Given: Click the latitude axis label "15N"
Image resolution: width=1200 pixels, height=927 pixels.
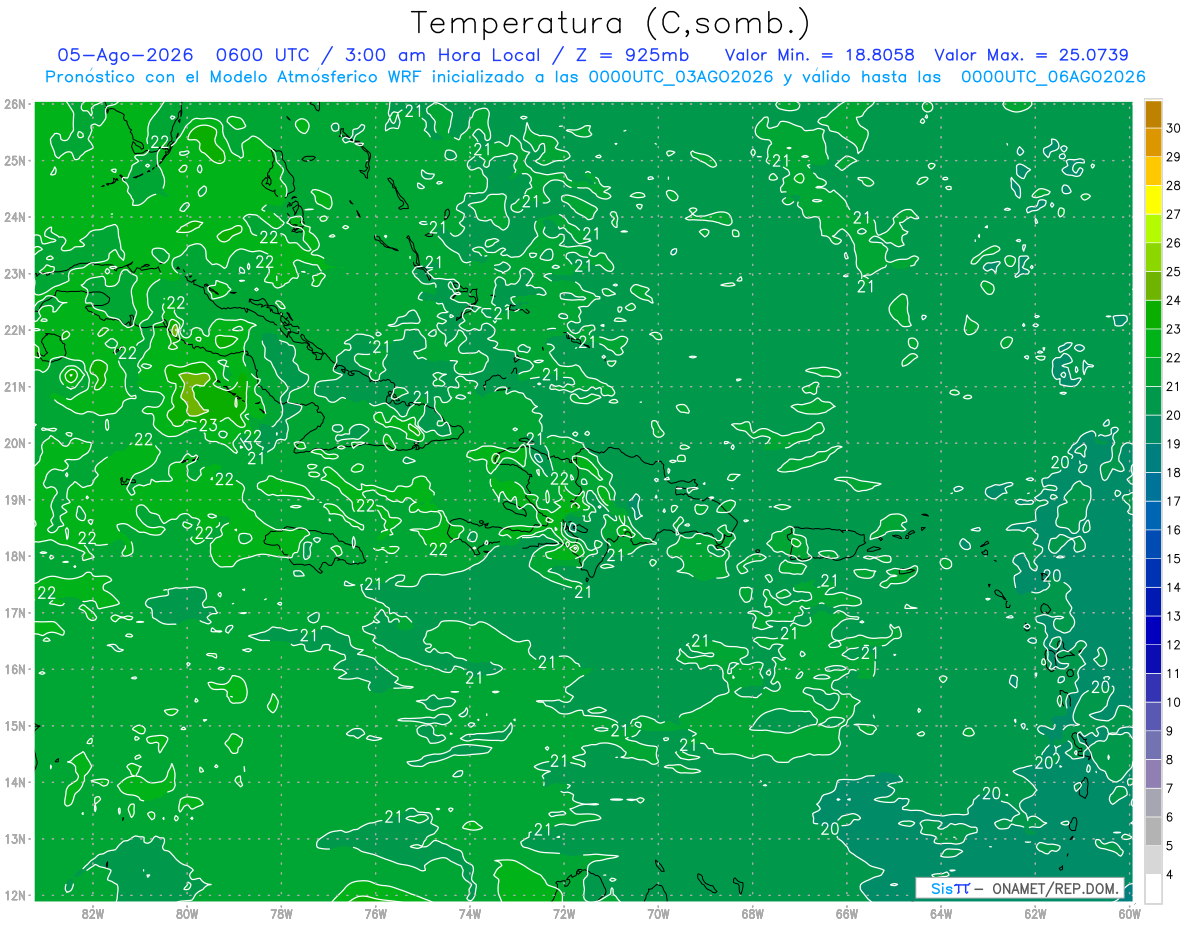Looking at the screenshot, I should click(15, 726).
